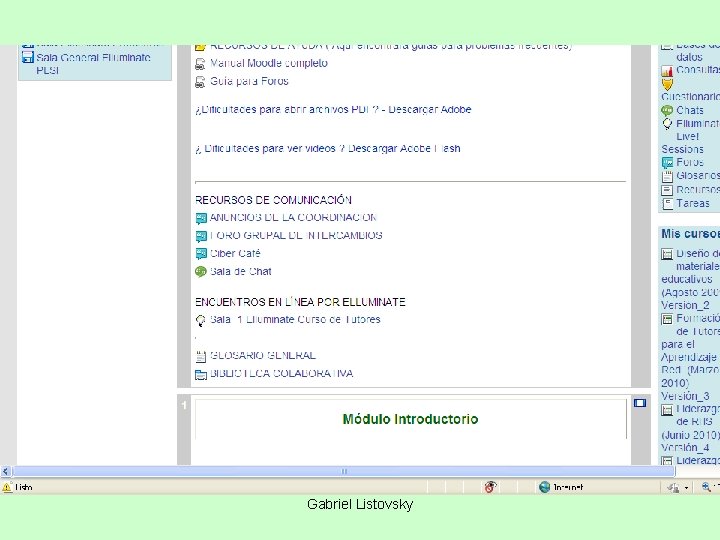Click the Recursos activity icon

[667, 190]
